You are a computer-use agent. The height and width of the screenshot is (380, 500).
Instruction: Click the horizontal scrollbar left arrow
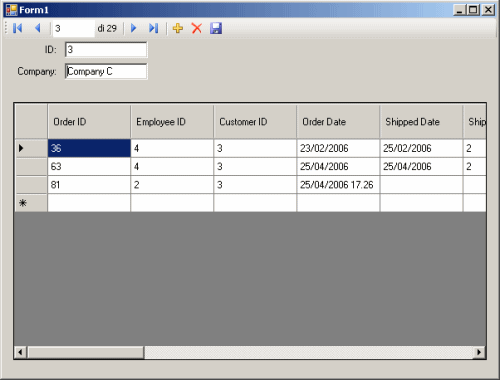pos(21,352)
